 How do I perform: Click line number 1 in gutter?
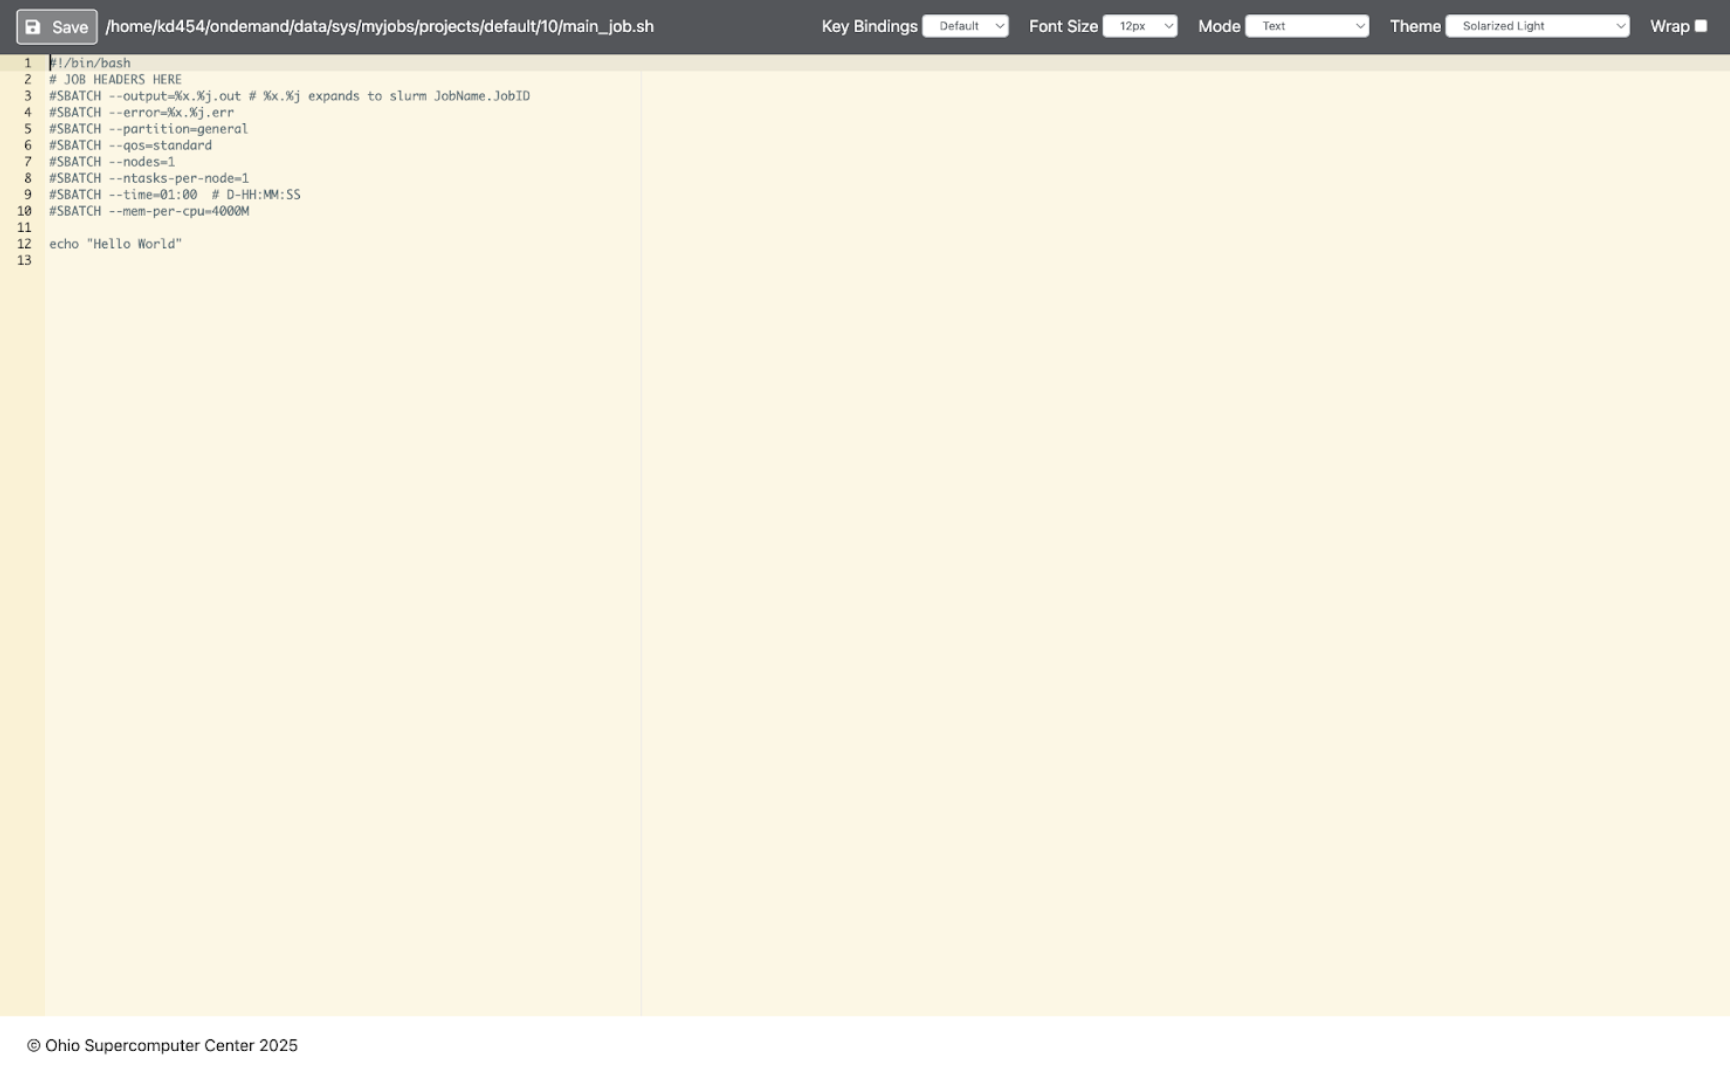pos(28,63)
